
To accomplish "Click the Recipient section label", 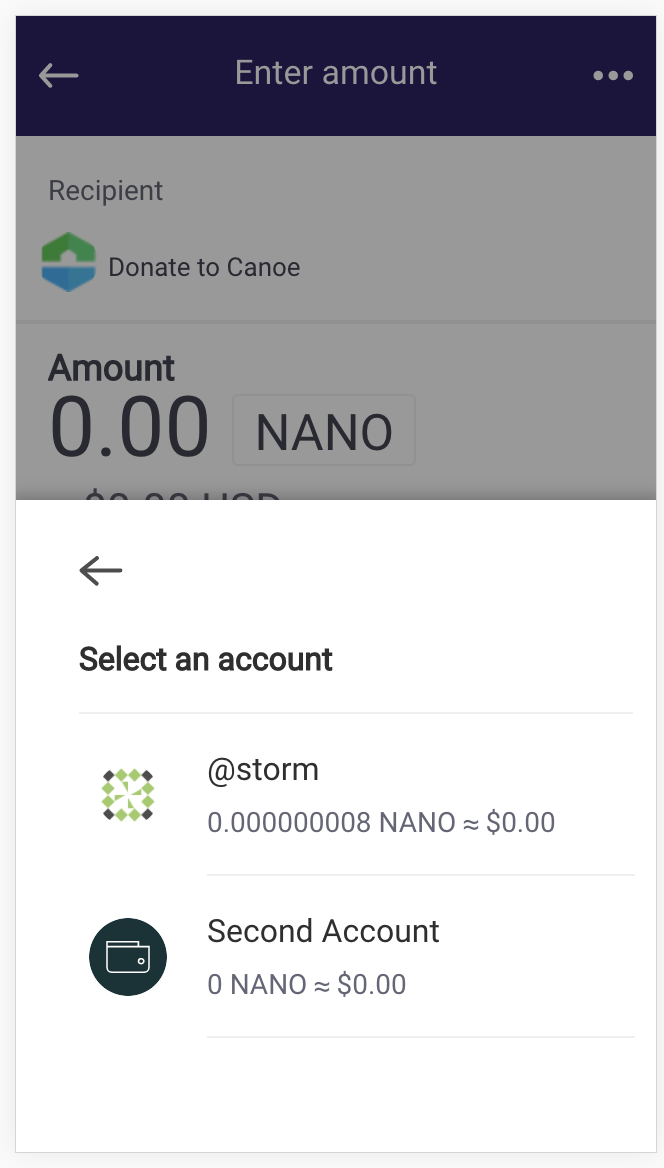I will (x=105, y=190).
